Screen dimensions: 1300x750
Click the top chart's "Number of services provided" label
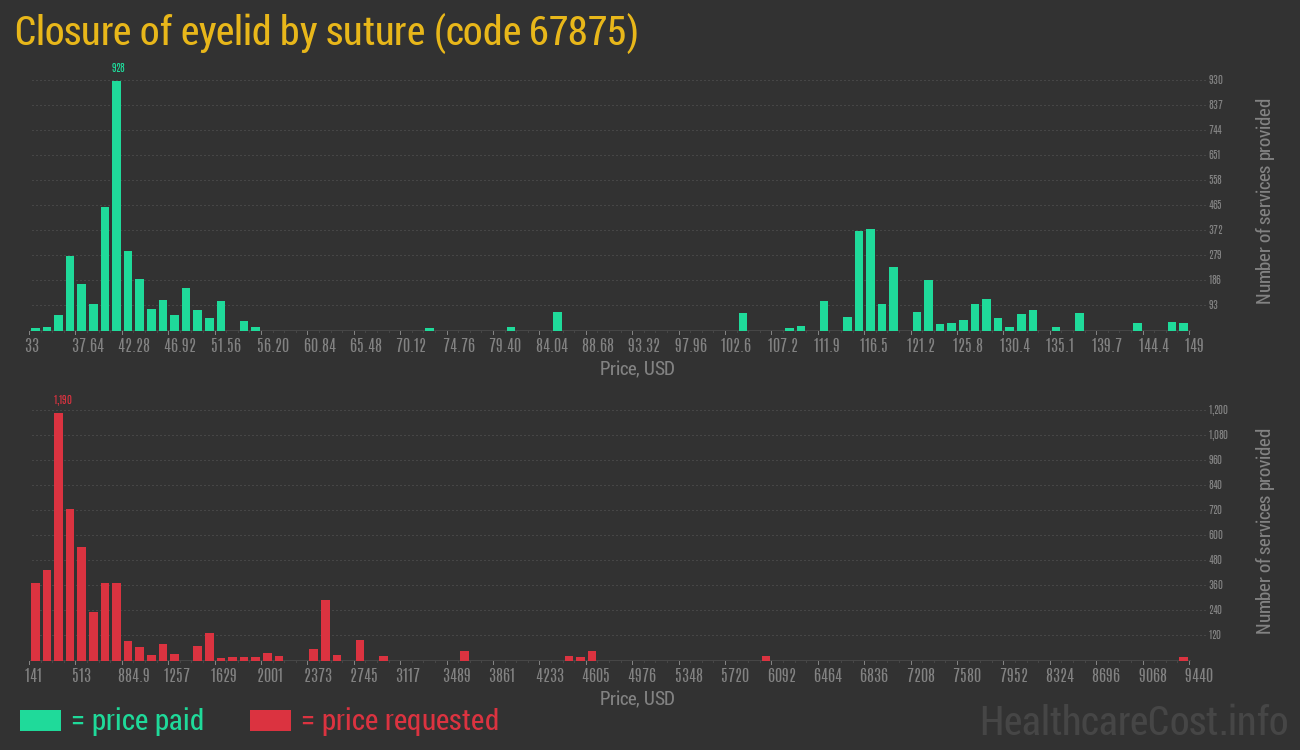pyautogui.click(x=1264, y=202)
